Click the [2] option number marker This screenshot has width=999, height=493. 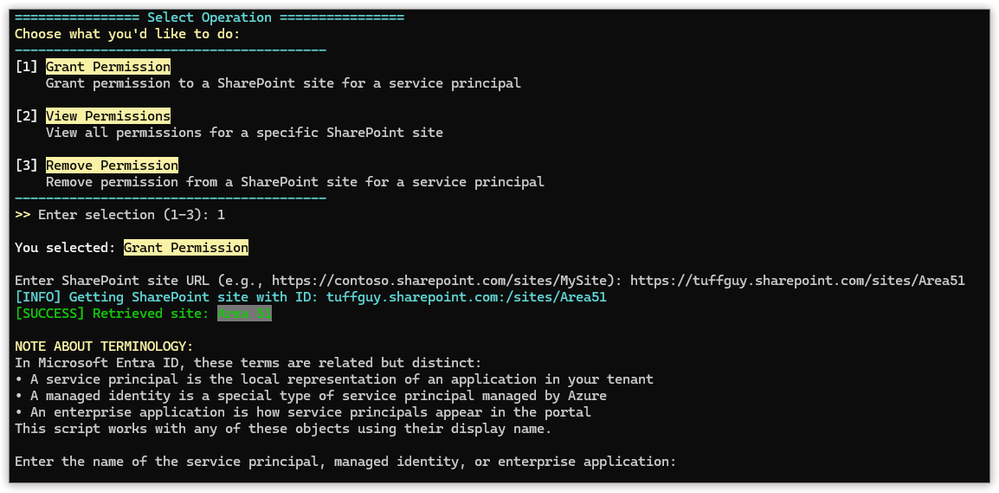[26, 116]
